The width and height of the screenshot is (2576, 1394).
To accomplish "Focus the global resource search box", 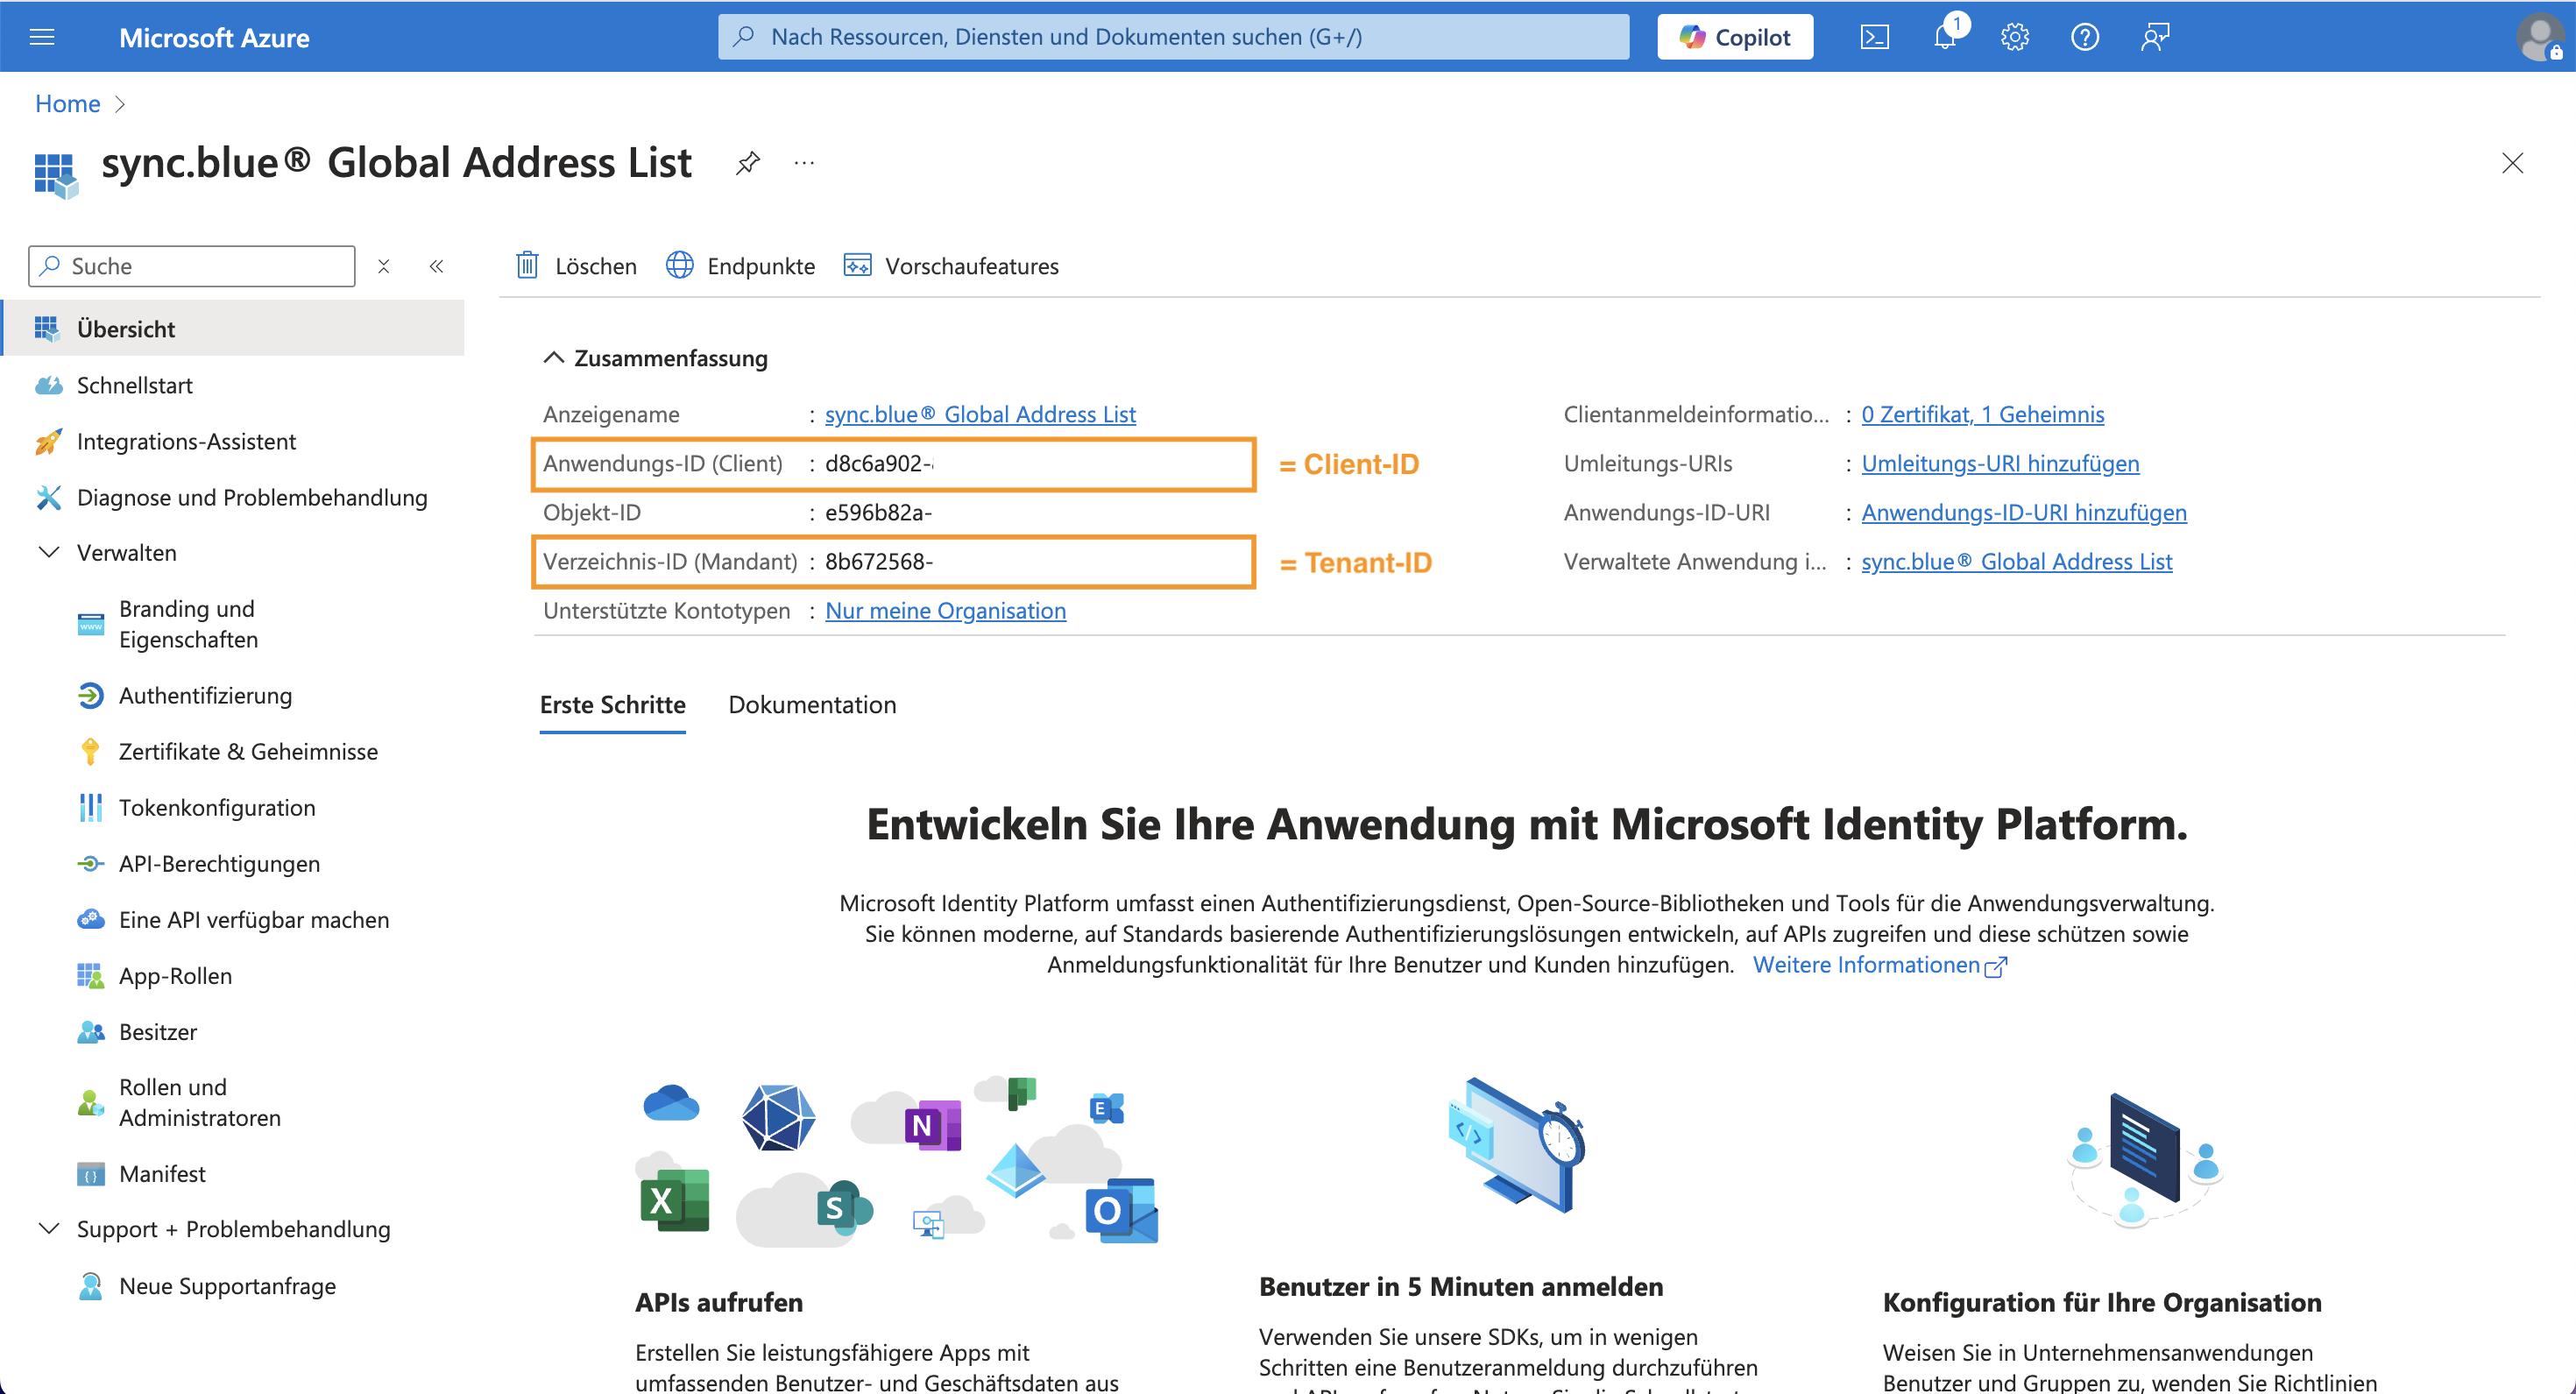I will [x=1173, y=37].
